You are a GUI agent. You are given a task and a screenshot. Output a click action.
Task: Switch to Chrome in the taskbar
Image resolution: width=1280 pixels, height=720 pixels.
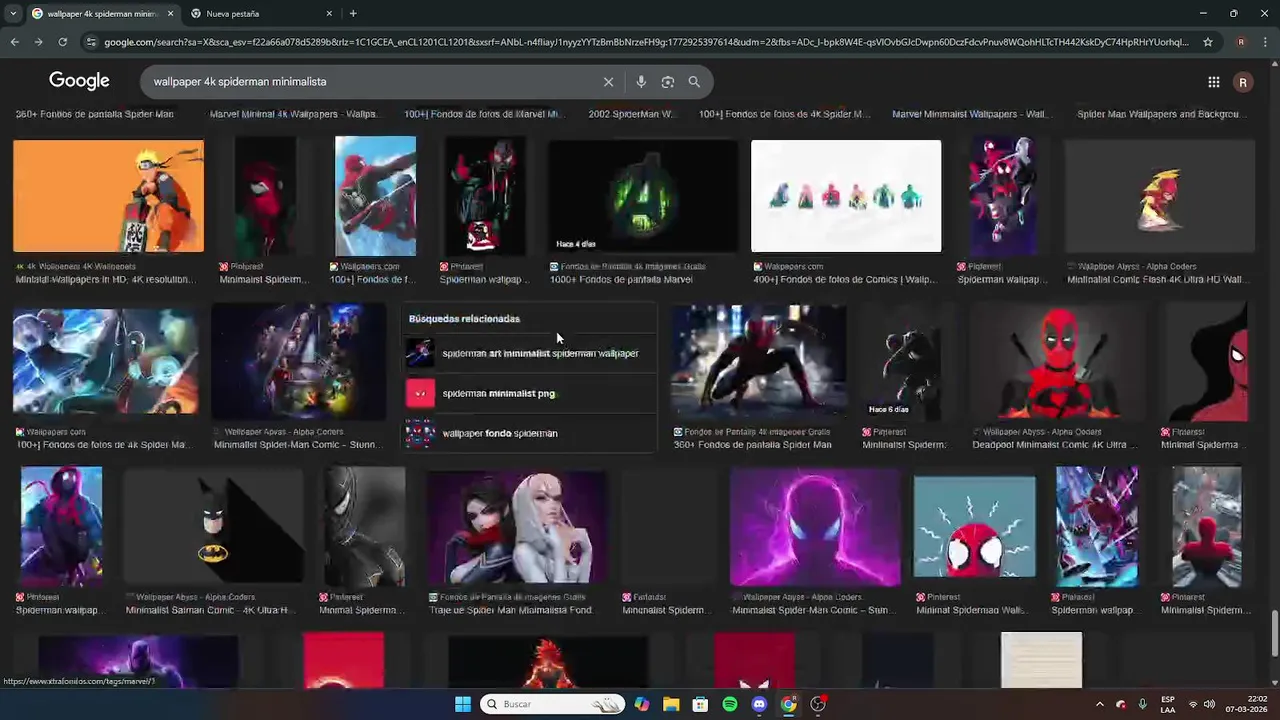click(789, 704)
